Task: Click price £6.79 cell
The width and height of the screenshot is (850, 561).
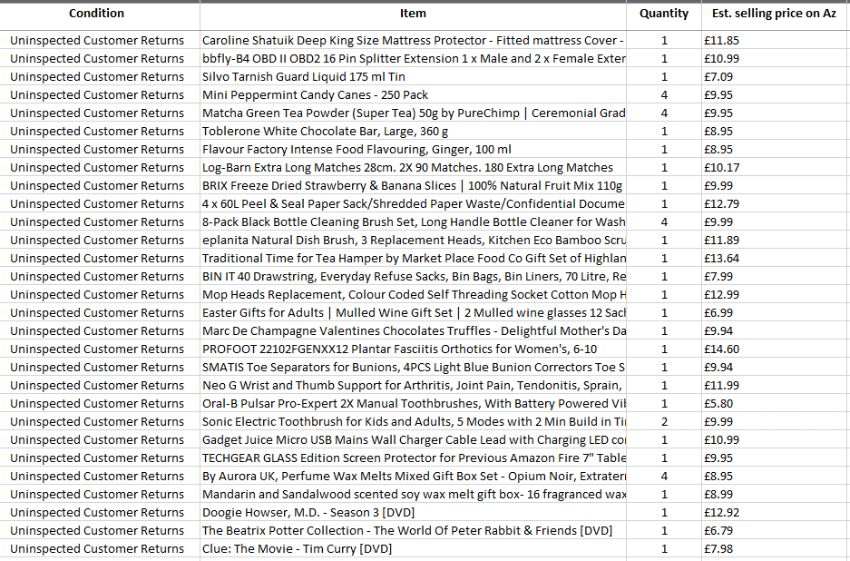Action: 775,531
